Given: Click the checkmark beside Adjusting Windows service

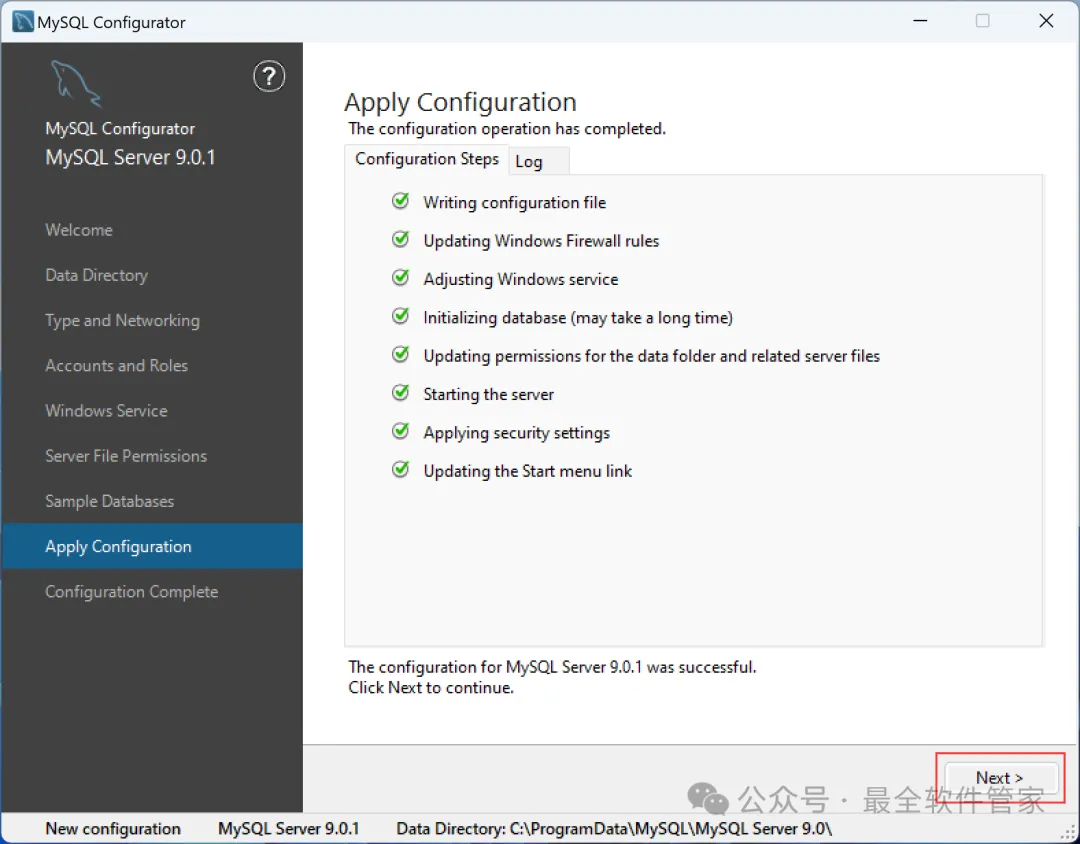Looking at the screenshot, I should 400,278.
